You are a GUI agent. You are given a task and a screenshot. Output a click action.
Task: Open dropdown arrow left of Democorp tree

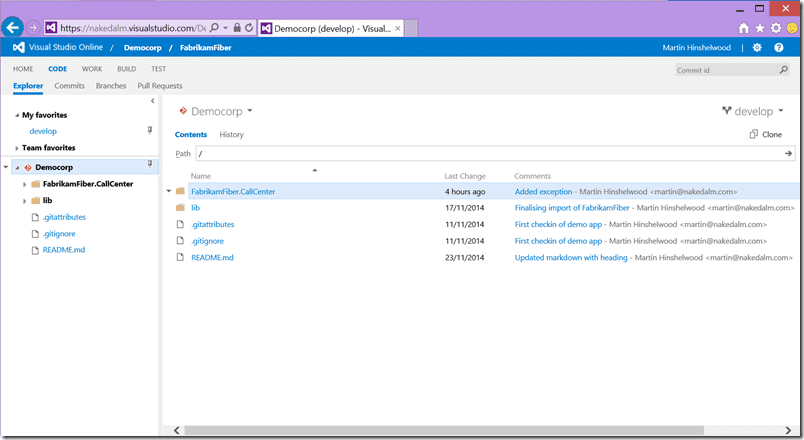6,167
